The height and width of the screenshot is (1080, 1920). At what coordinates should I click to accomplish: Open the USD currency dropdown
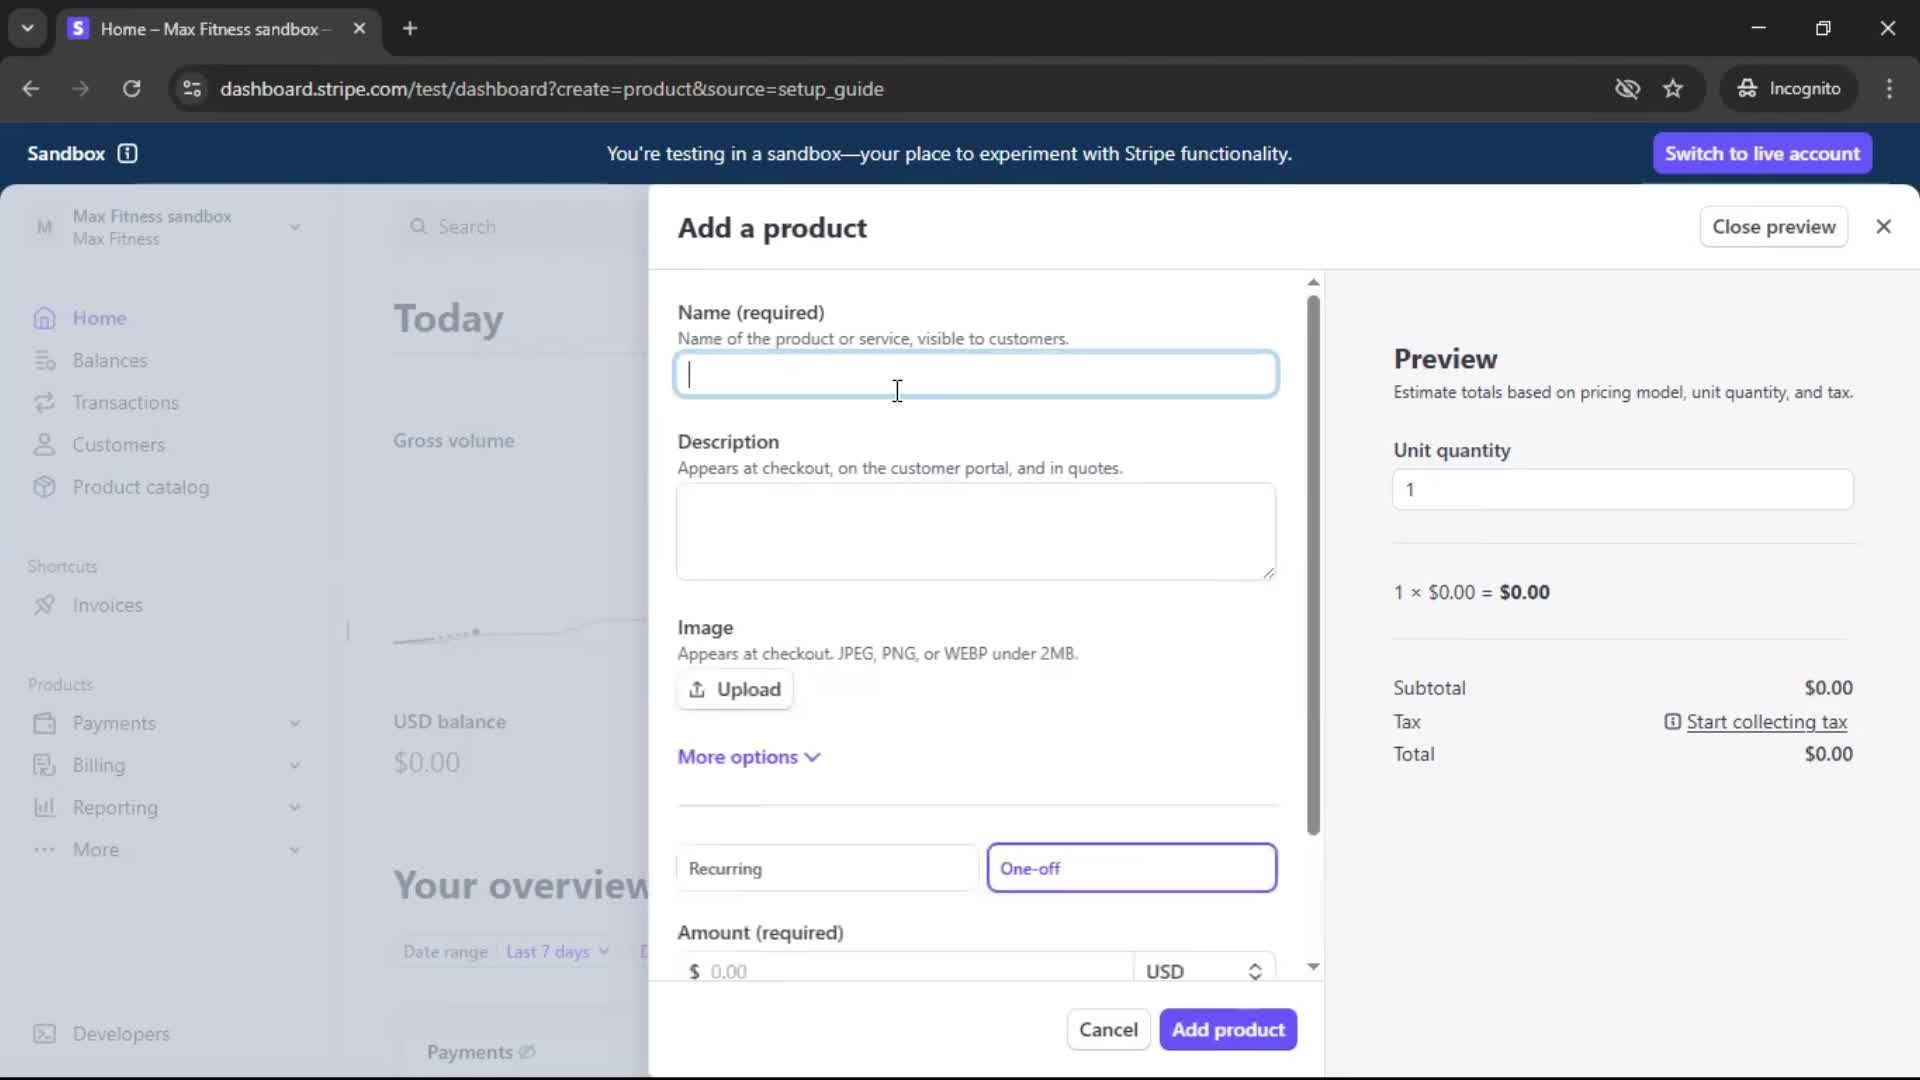[1203, 971]
